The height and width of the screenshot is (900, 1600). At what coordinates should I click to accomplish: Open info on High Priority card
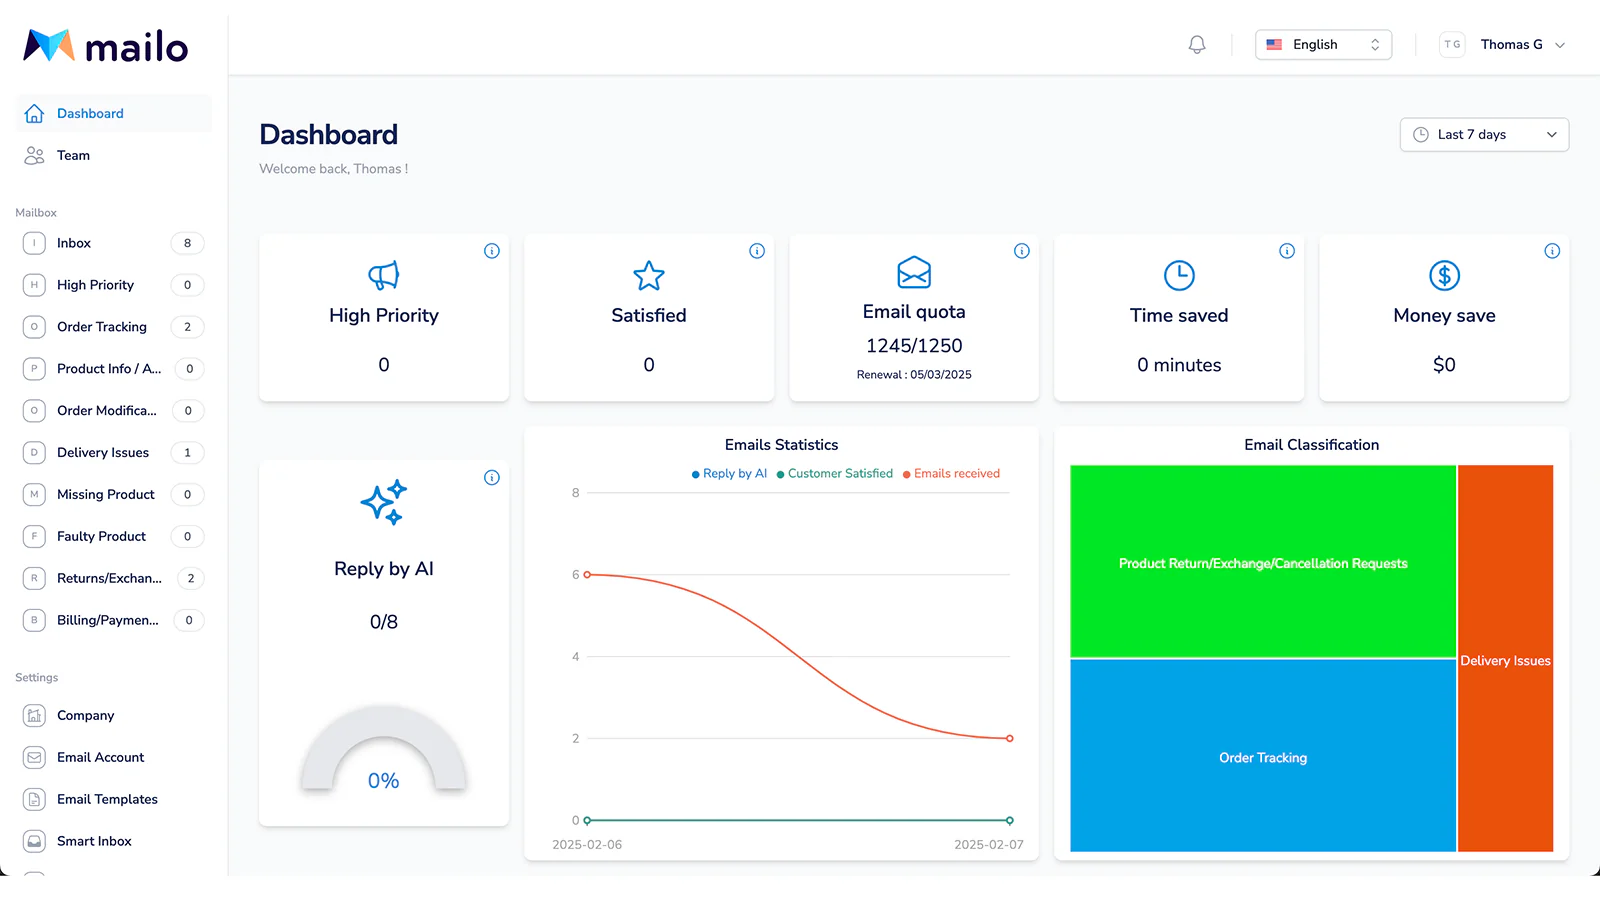tap(492, 251)
